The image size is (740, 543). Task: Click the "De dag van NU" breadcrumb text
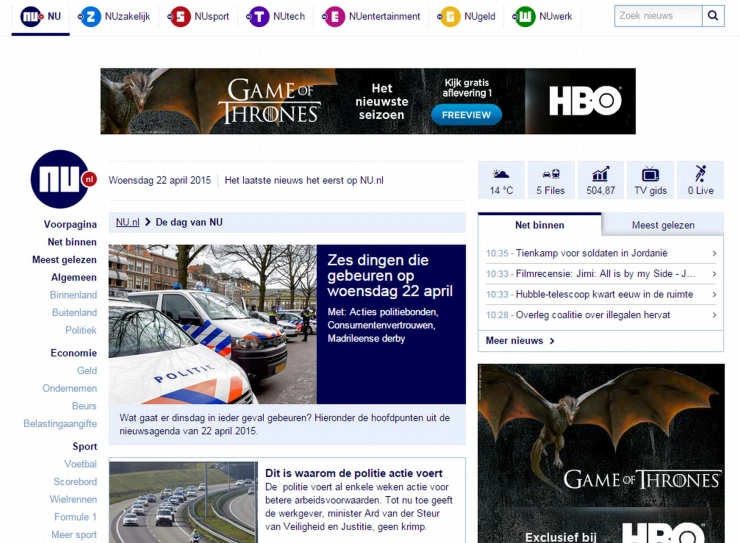[x=189, y=222]
